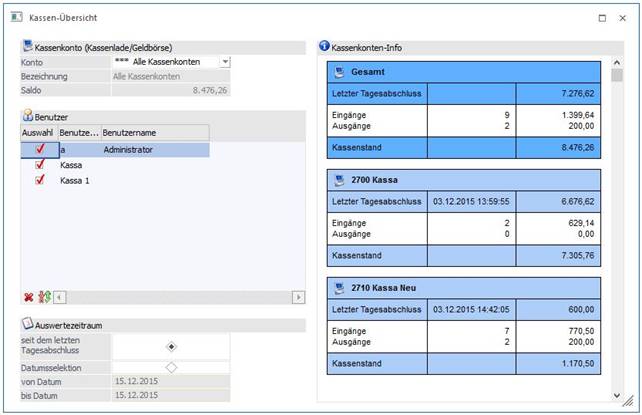Sort by the Benutzername column header
Viewport: 642px width, 415px height.
click(x=155, y=132)
